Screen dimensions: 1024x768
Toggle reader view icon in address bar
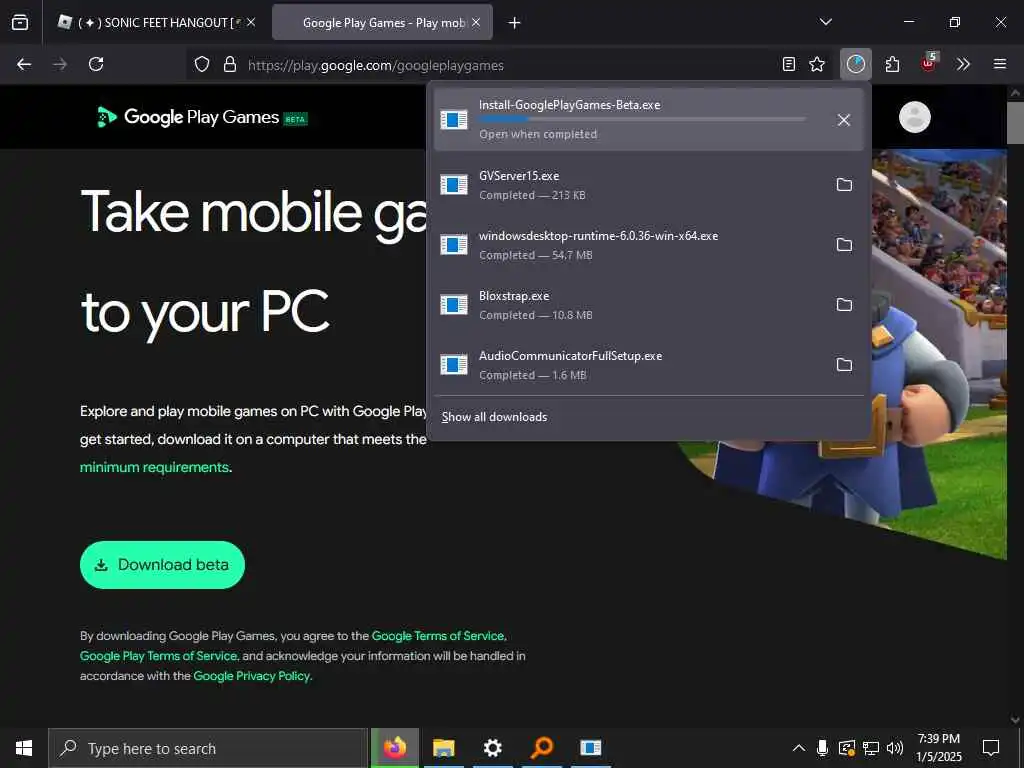point(789,64)
